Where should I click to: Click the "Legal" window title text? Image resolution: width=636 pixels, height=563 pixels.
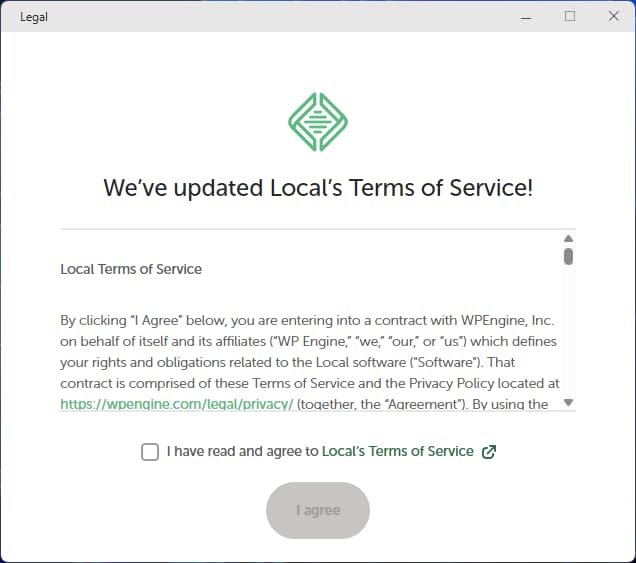pyautogui.click(x=34, y=17)
